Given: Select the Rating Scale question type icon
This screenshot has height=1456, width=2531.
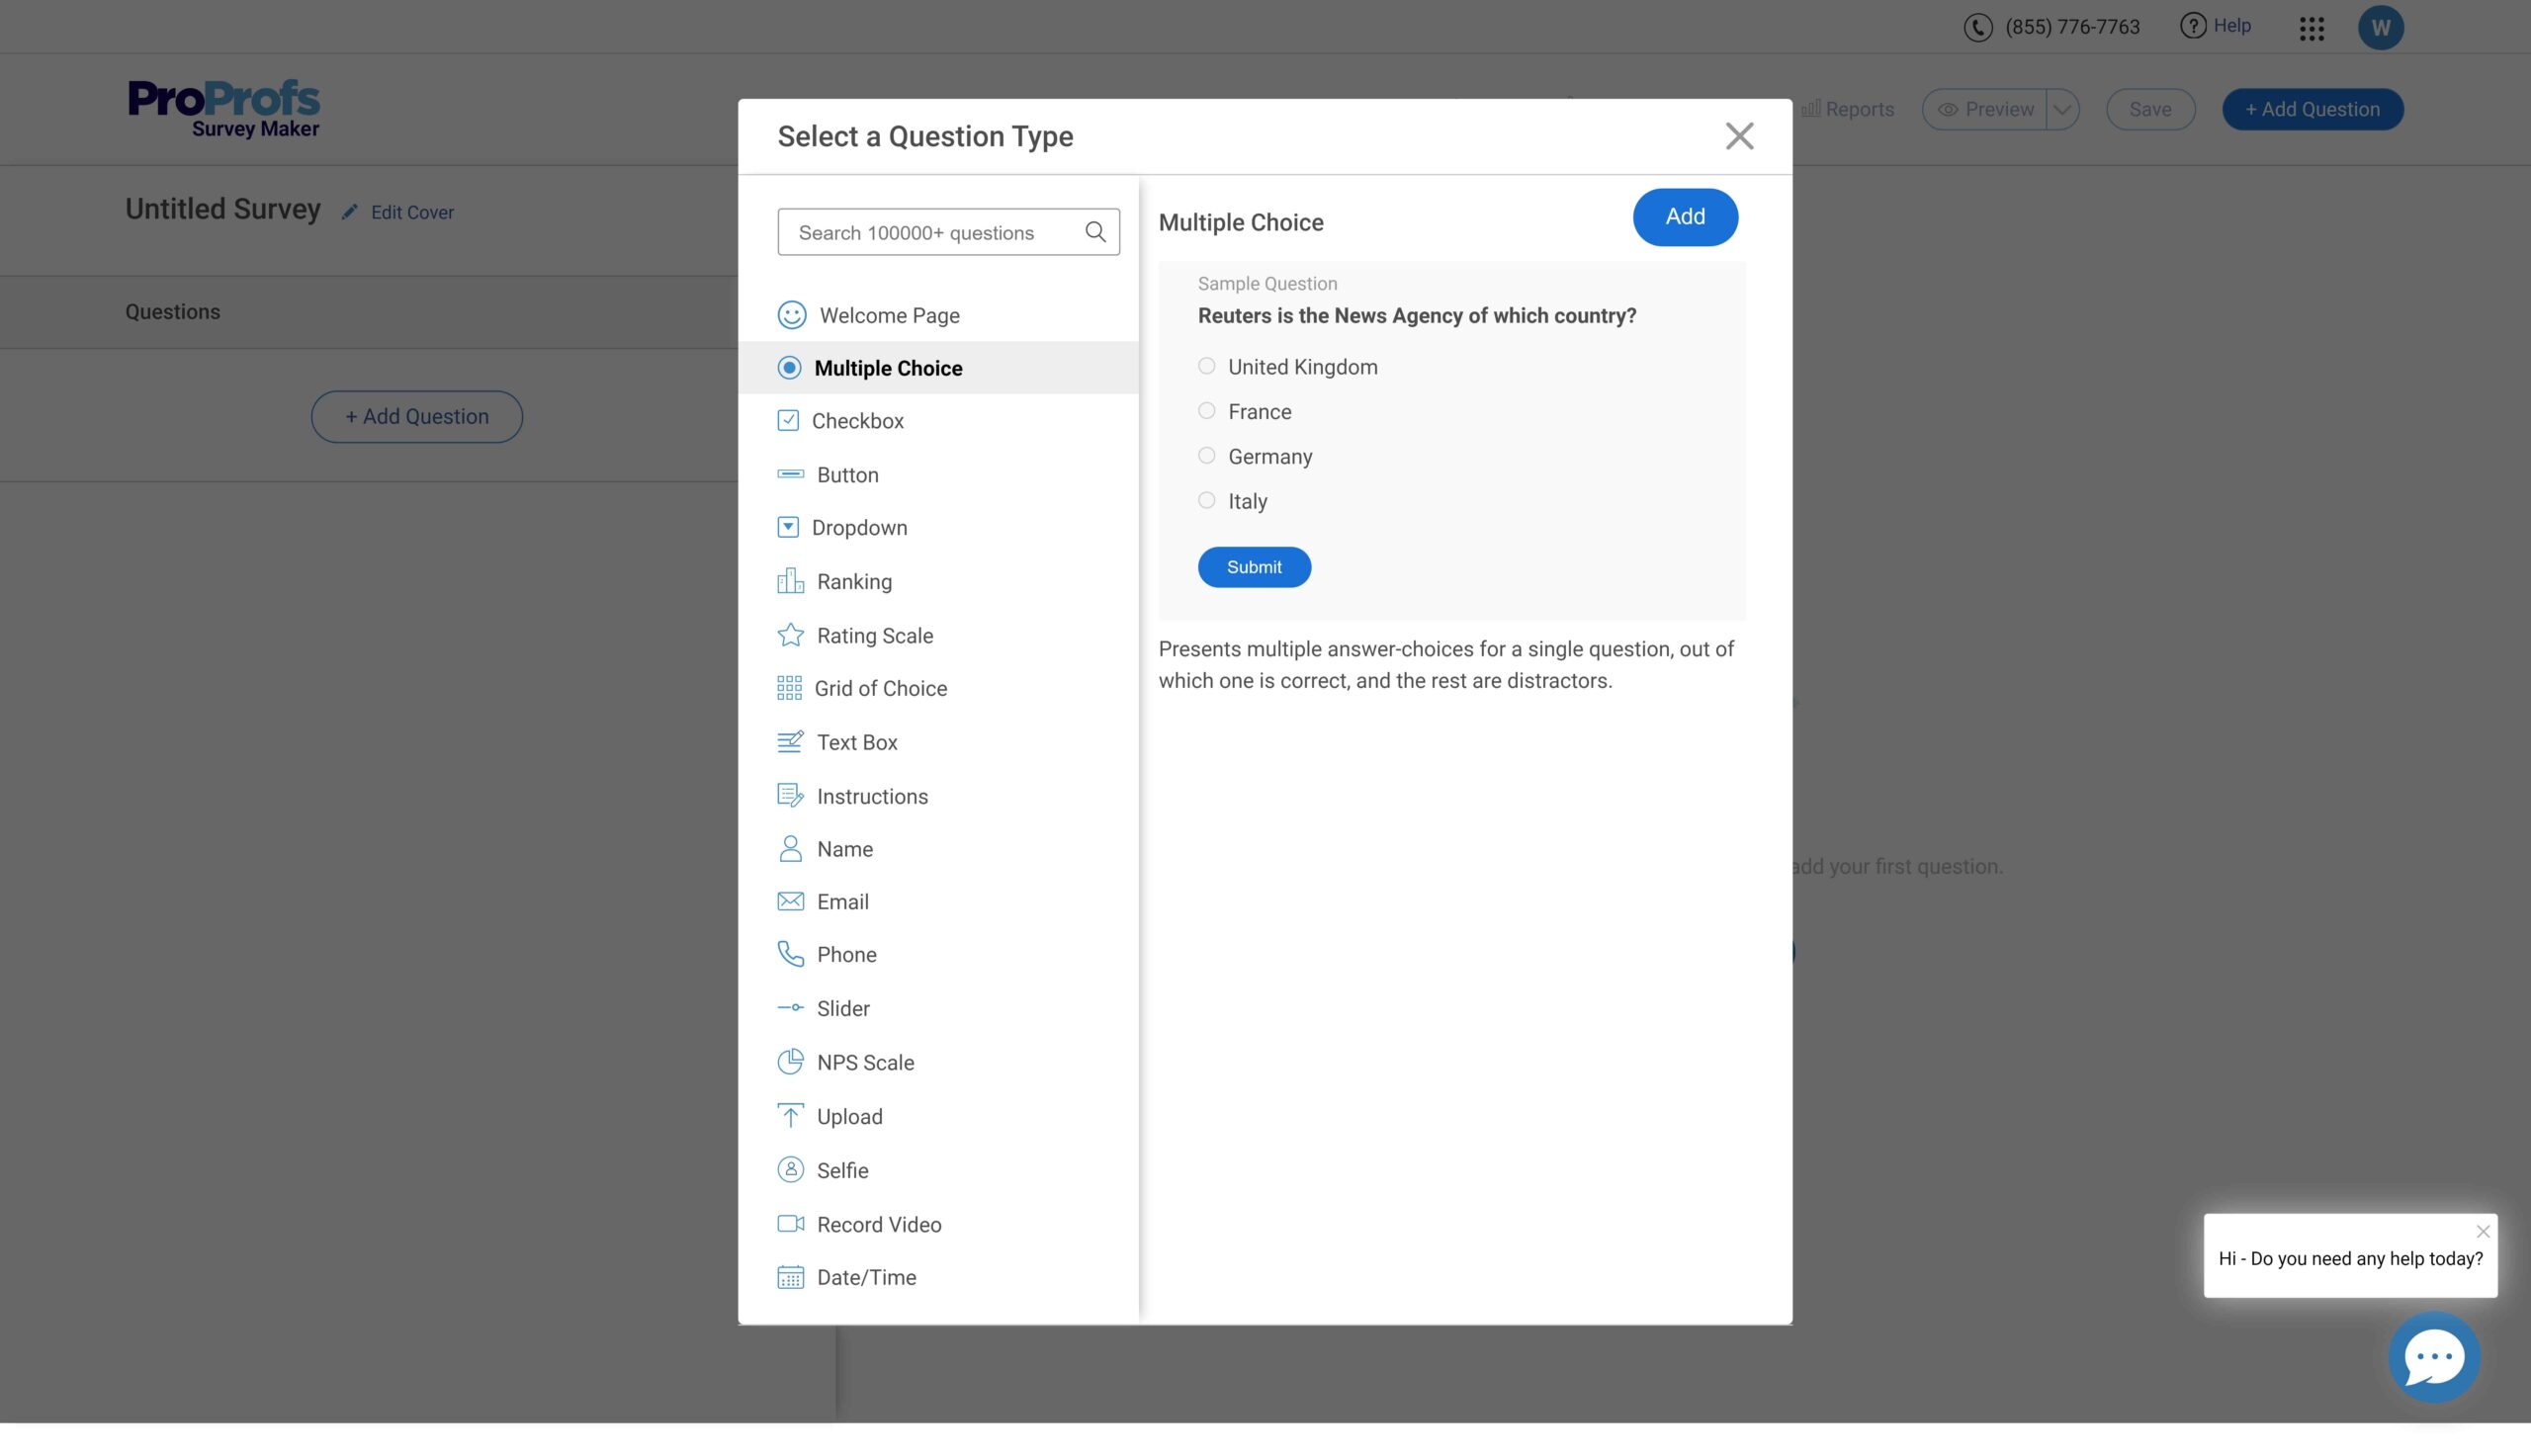Looking at the screenshot, I should (789, 636).
